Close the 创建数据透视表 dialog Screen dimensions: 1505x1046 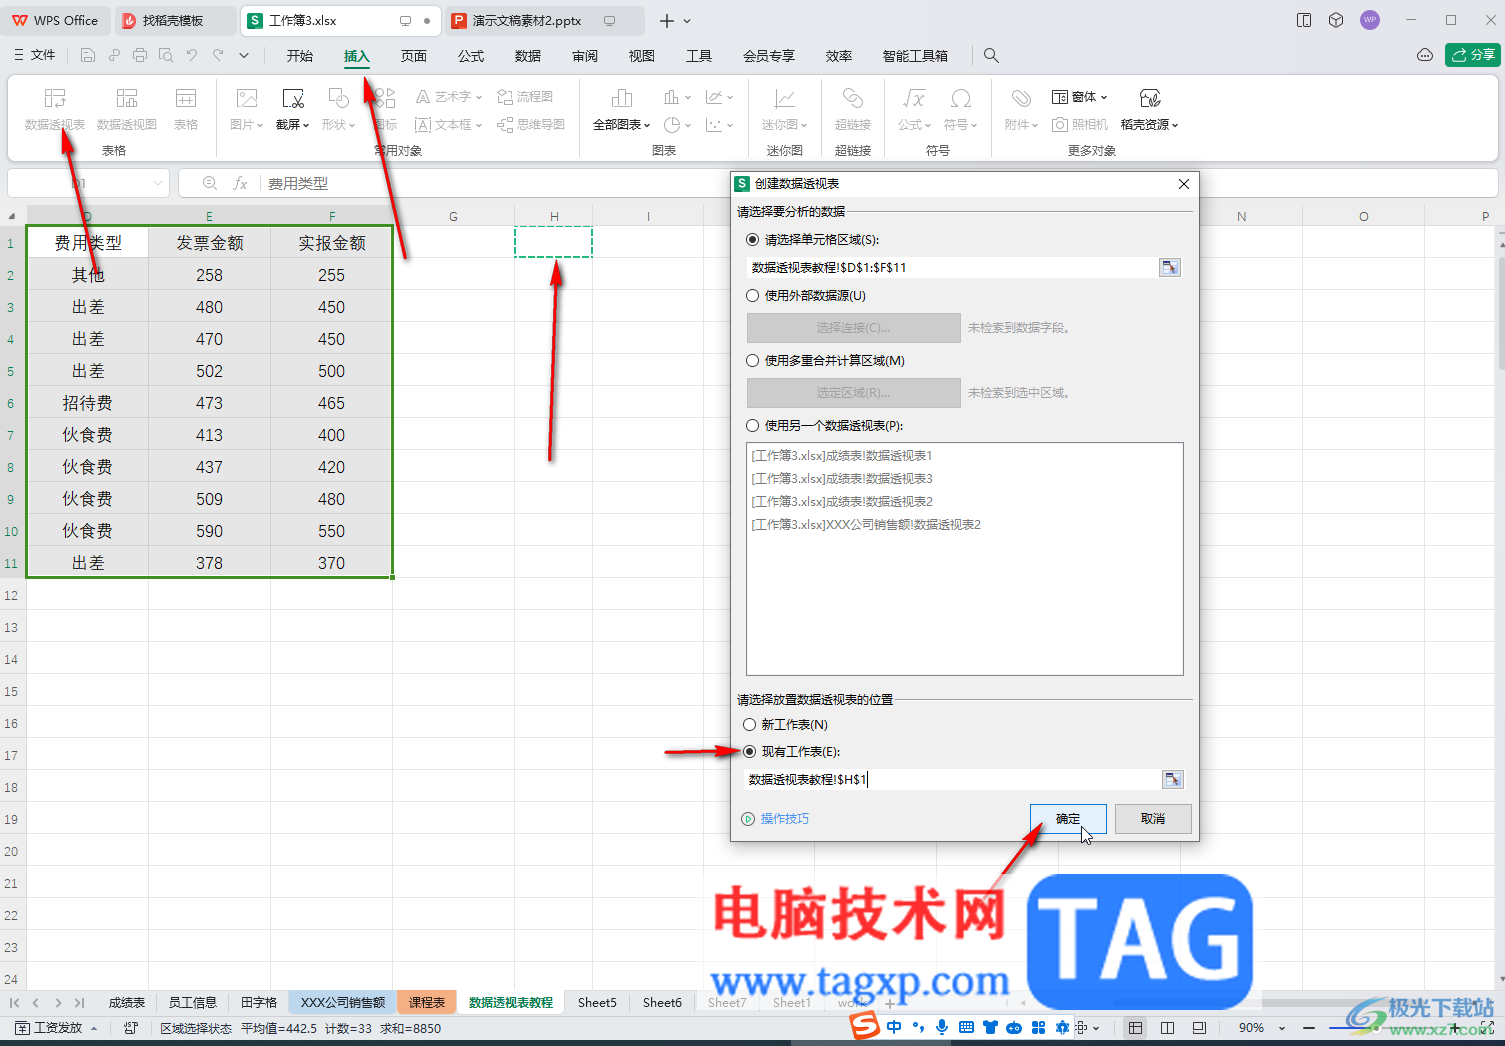pos(1184,184)
